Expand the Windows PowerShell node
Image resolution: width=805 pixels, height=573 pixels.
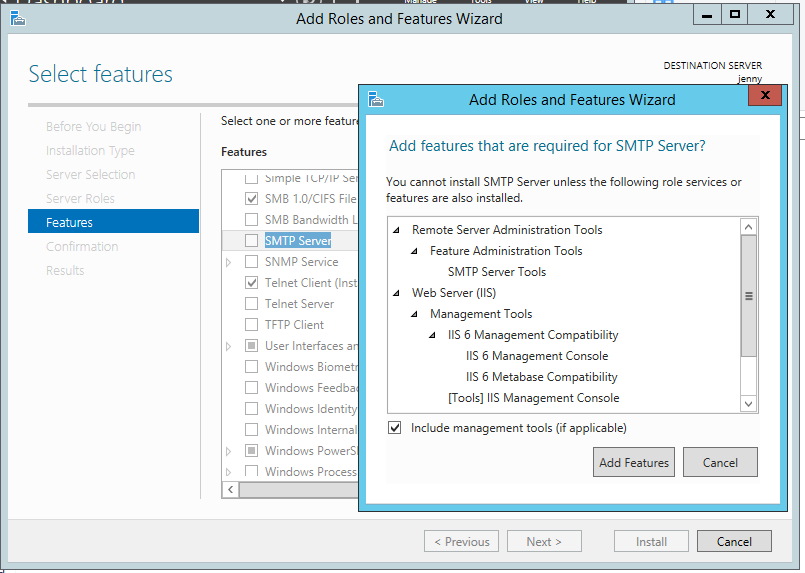tap(228, 452)
